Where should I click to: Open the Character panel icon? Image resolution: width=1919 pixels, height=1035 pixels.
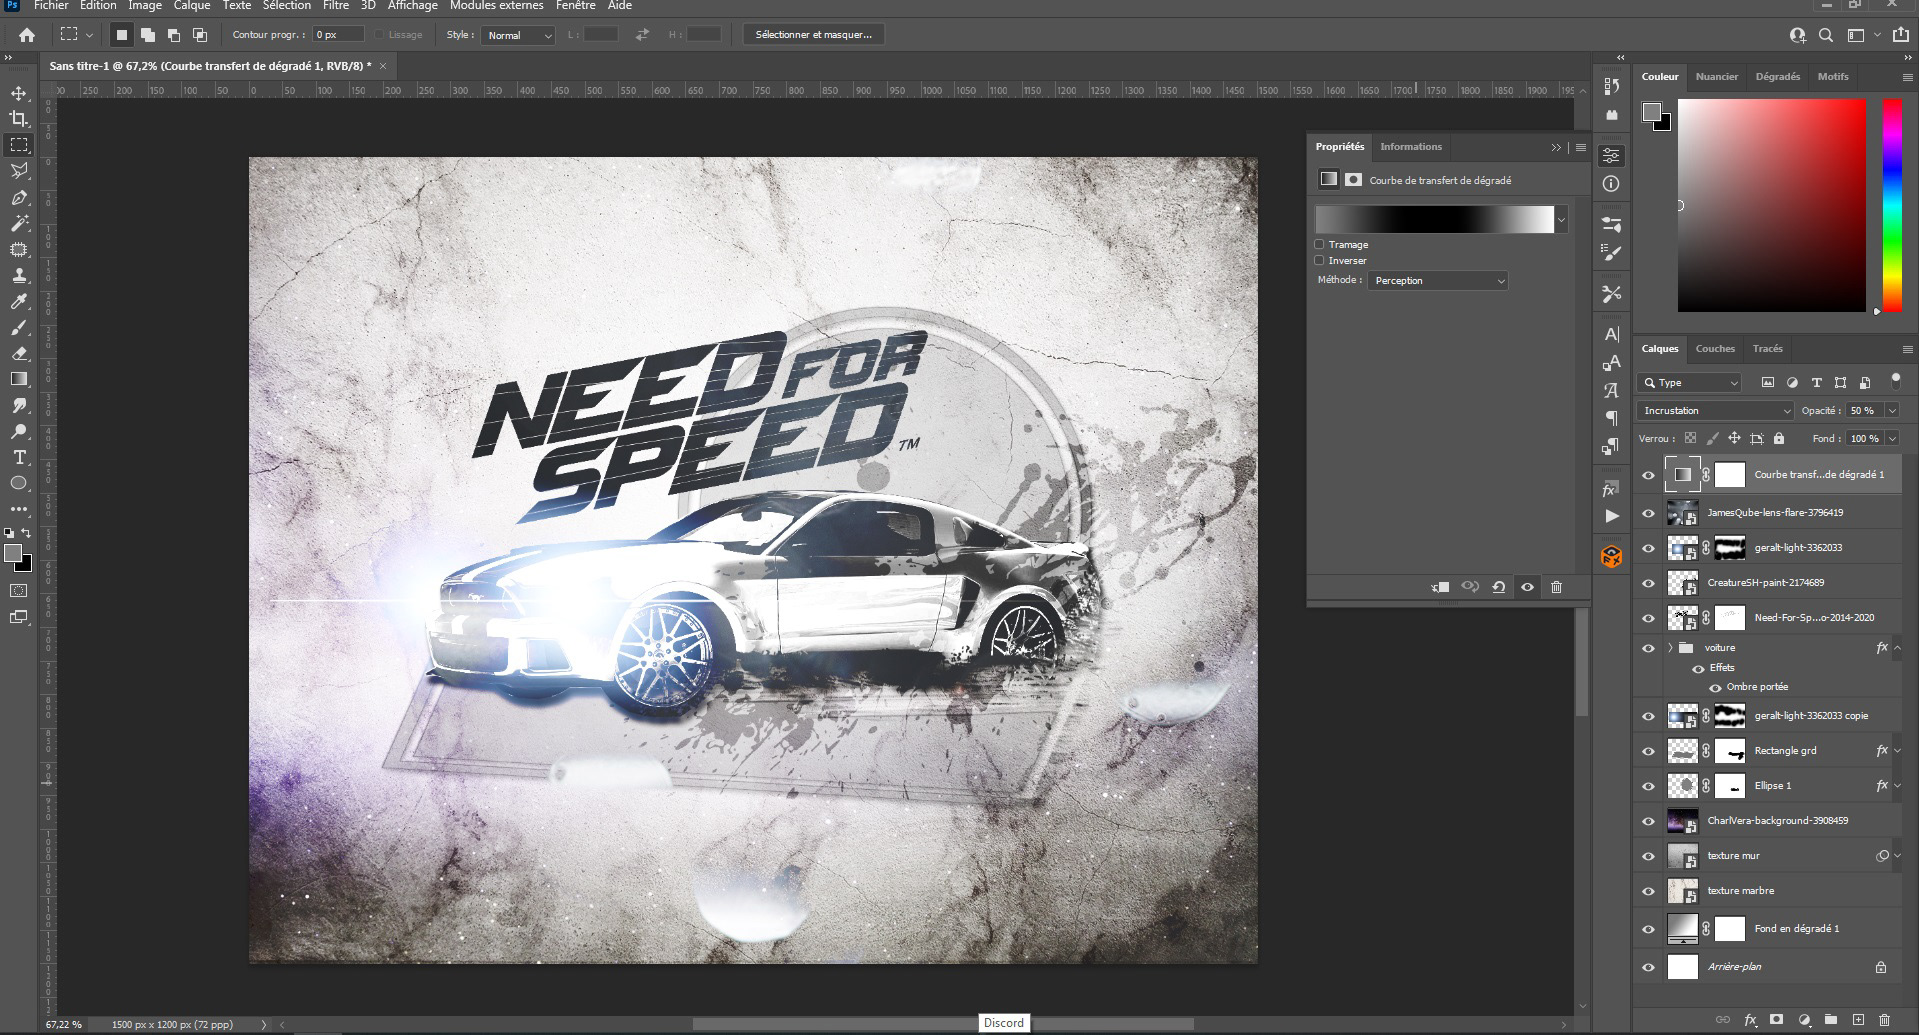(x=1611, y=335)
